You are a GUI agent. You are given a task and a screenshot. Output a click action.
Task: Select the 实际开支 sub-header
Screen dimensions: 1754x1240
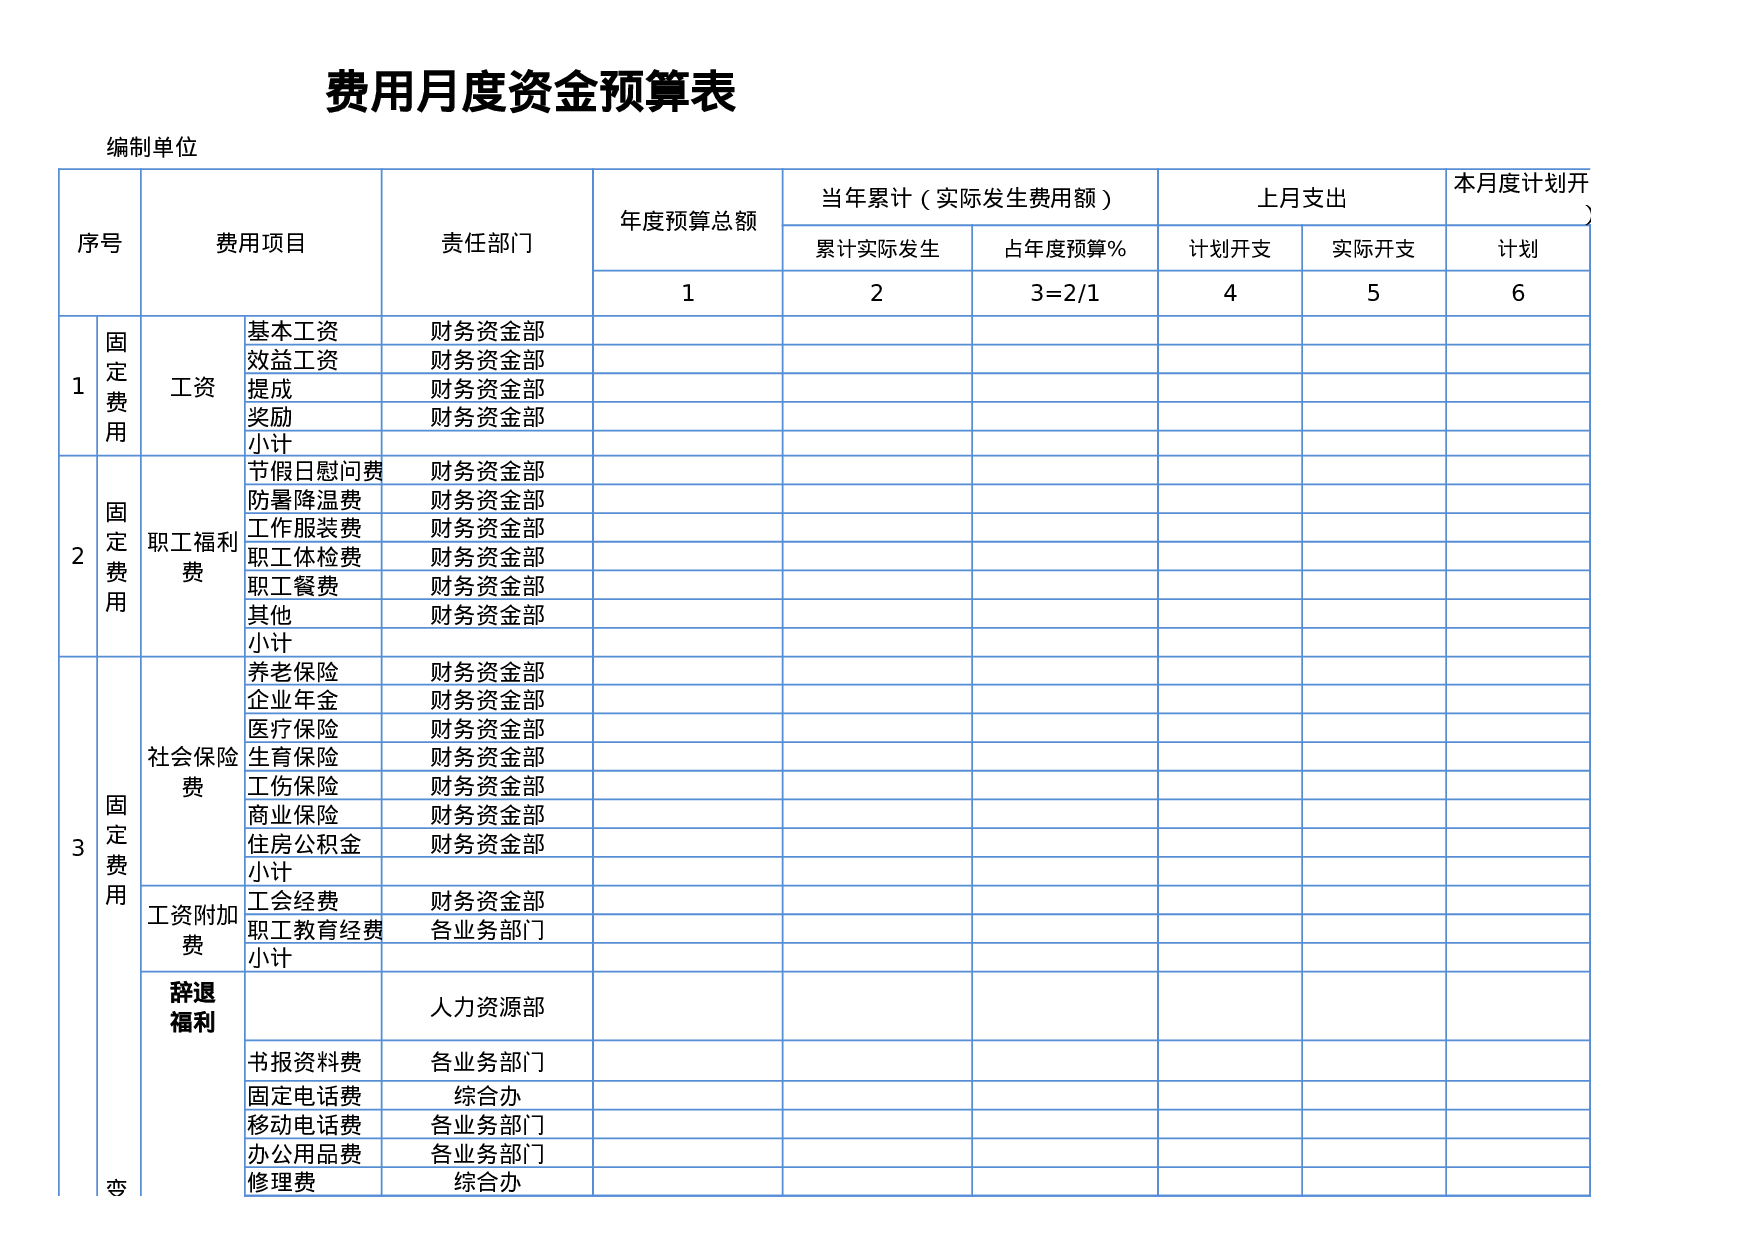tap(1374, 250)
